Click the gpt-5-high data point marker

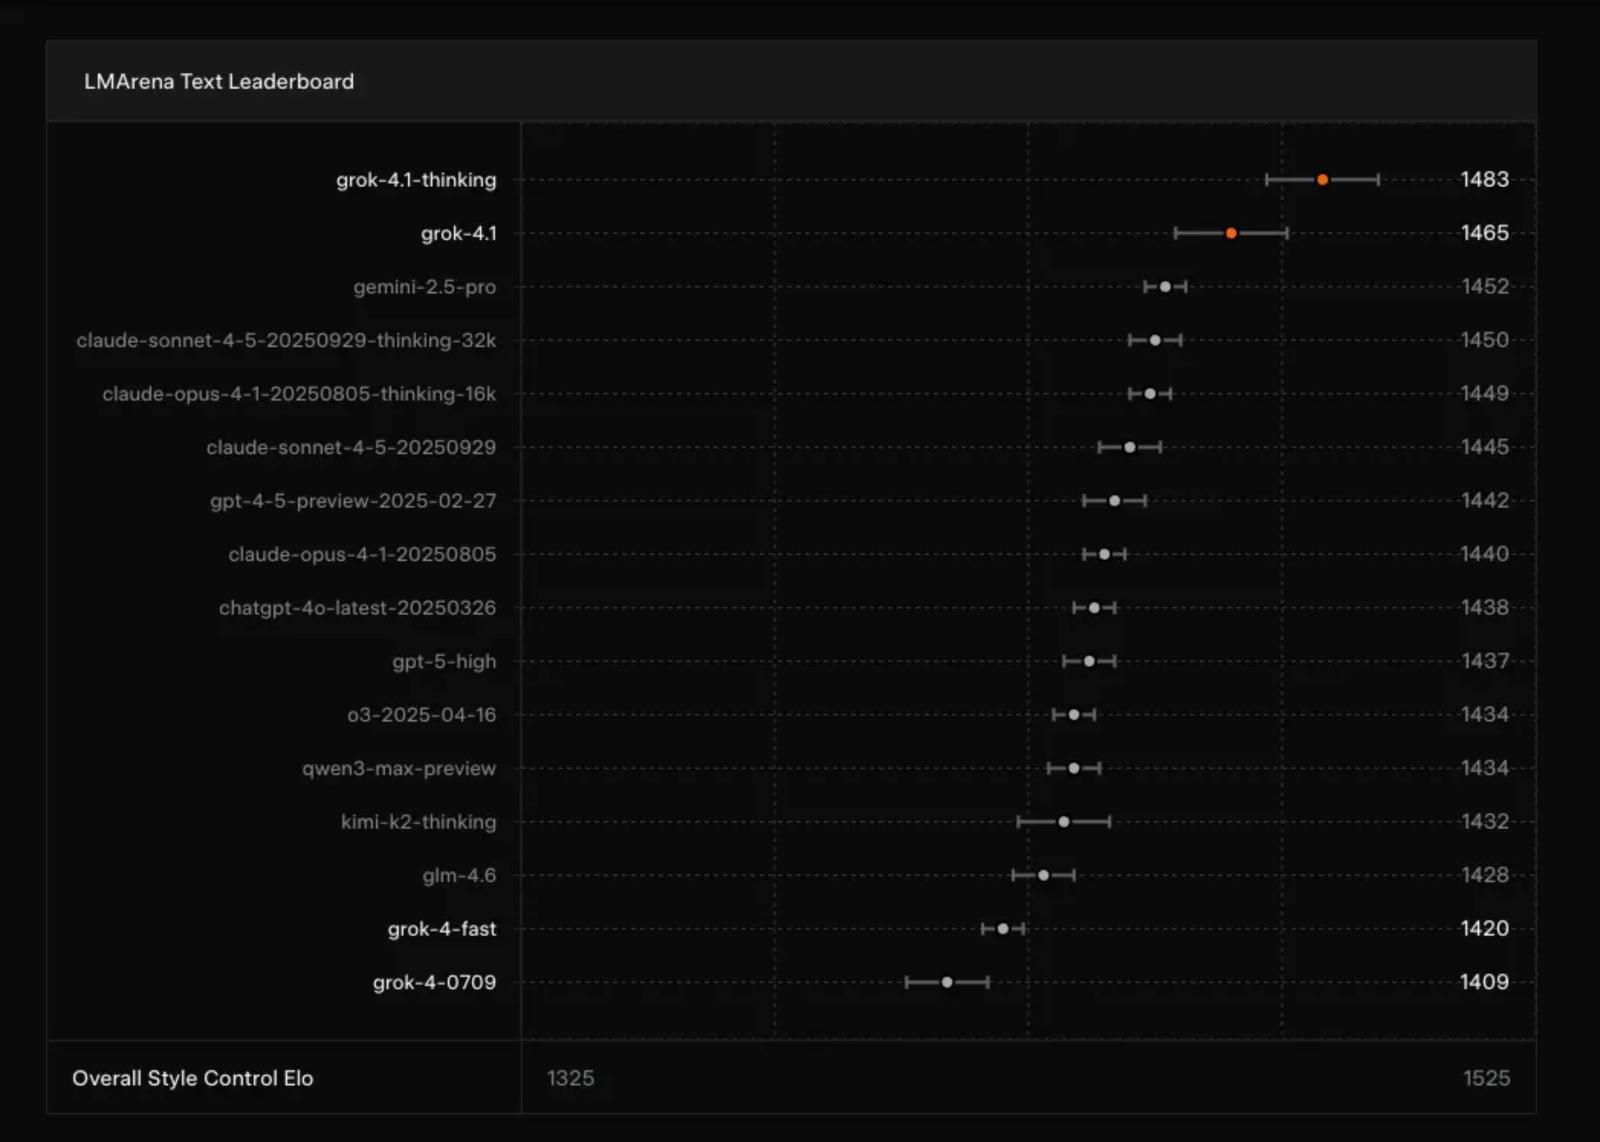pos(1089,661)
